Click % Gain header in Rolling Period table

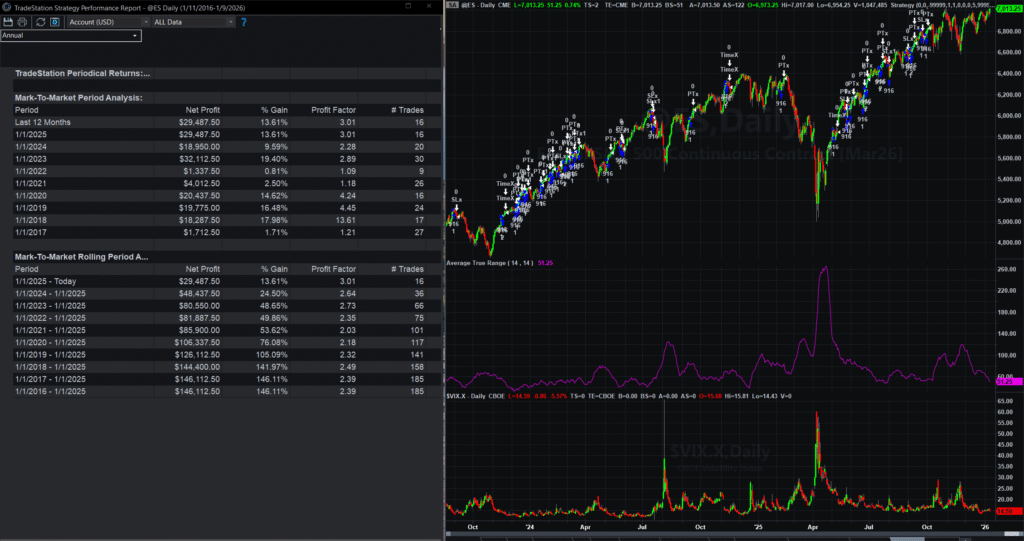pos(273,269)
